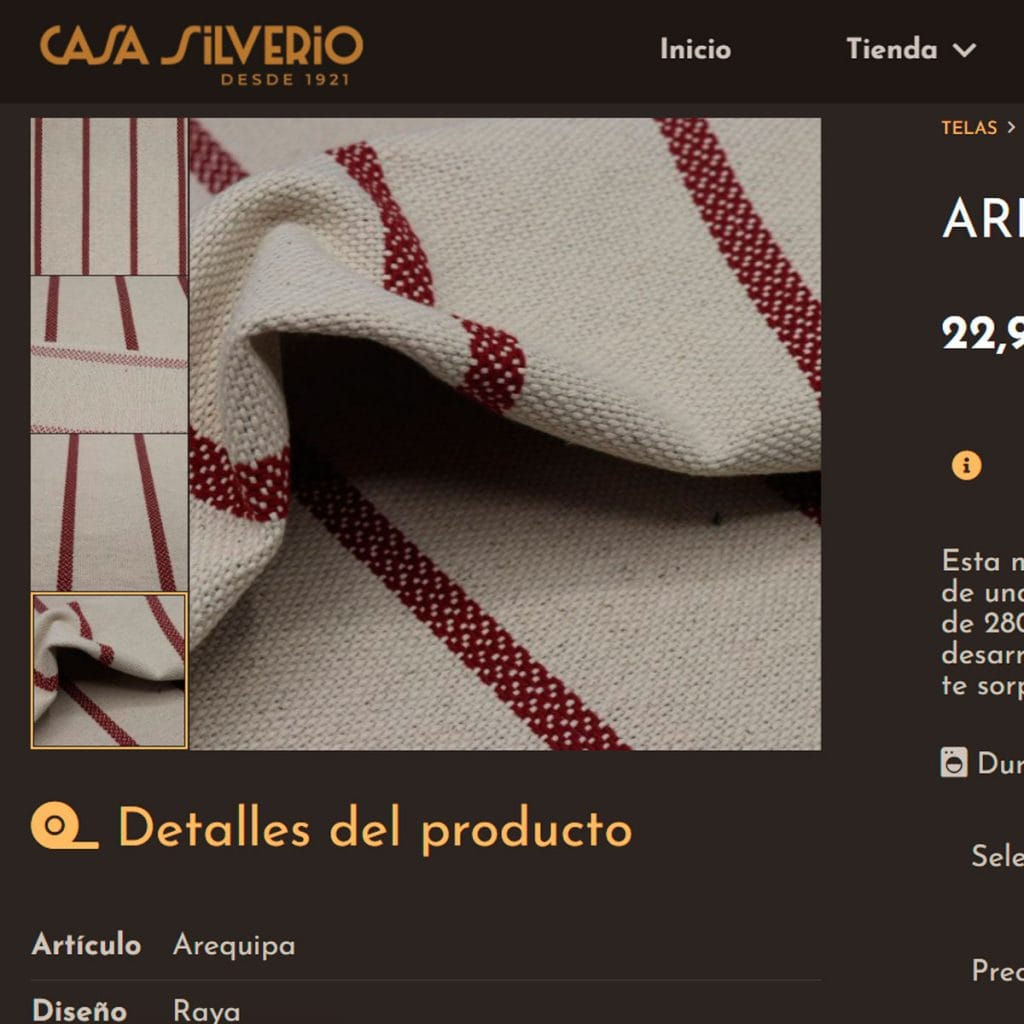The width and height of the screenshot is (1024, 1024).
Task: Show the second thumbnail with horizontal stripe
Action: coord(109,355)
